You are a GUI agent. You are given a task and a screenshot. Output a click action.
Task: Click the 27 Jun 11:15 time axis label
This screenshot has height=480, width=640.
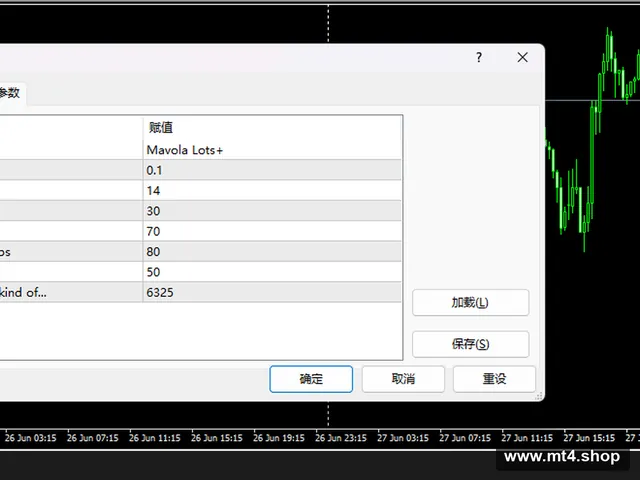(x=527, y=438)
